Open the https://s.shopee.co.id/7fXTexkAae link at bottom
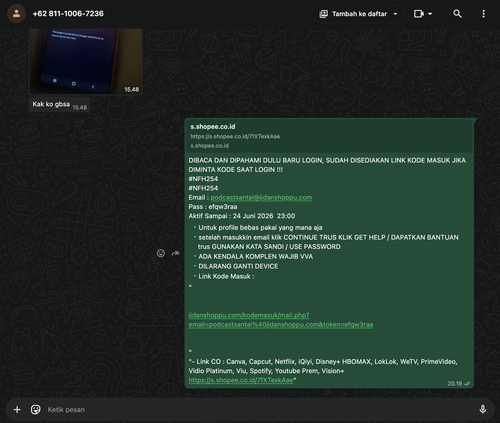Screen dimensions: 500x423 click(241, 380)
